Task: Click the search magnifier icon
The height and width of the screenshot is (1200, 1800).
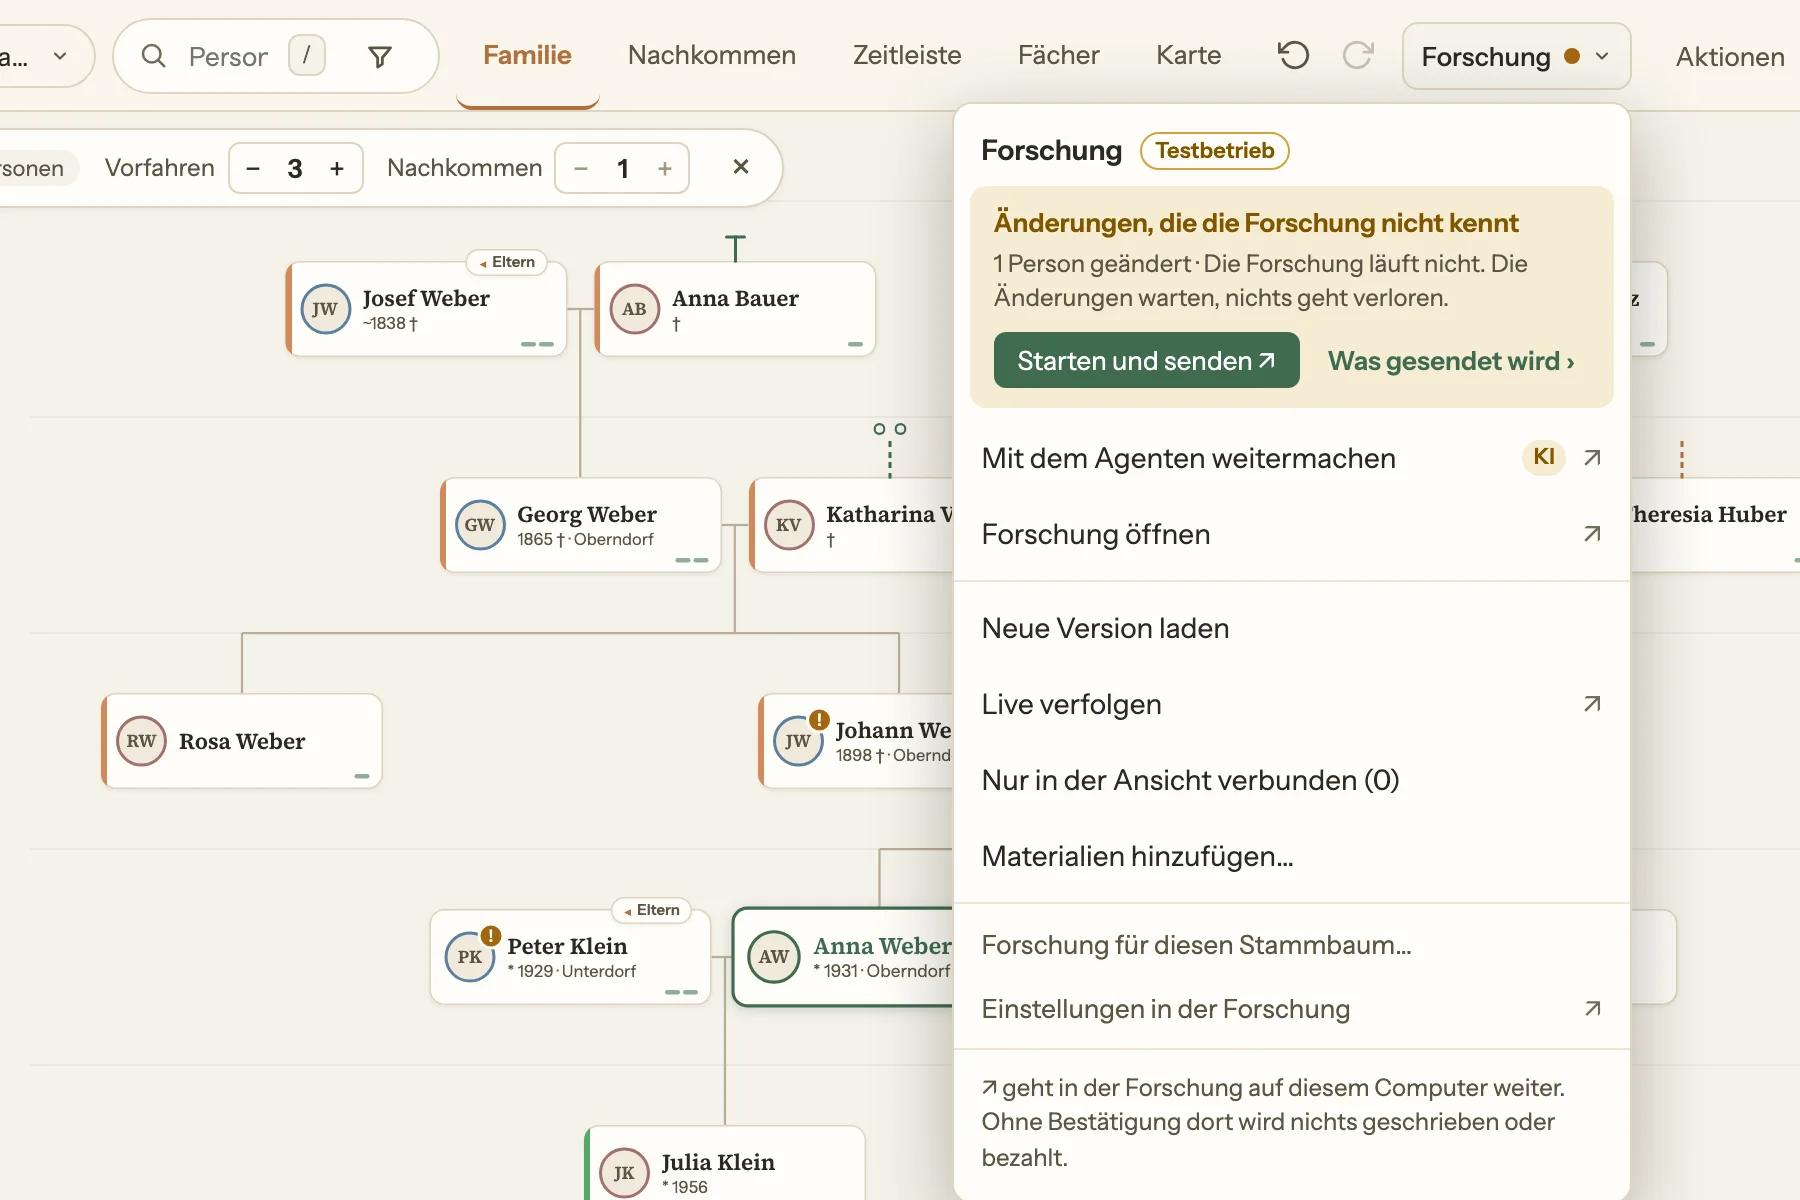Action: [153, 56]
